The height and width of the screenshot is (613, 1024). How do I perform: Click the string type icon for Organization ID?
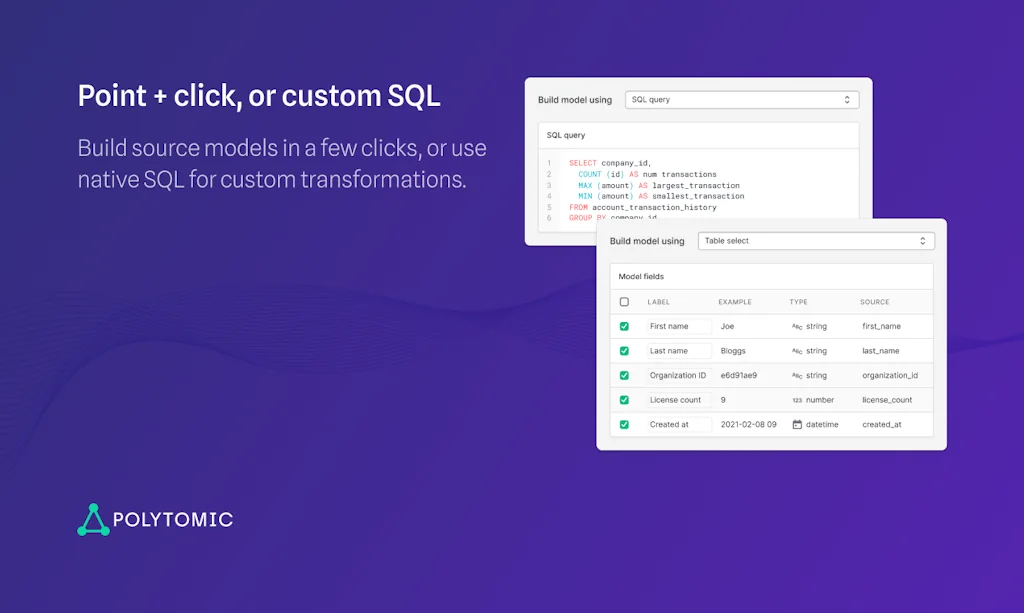797,376
